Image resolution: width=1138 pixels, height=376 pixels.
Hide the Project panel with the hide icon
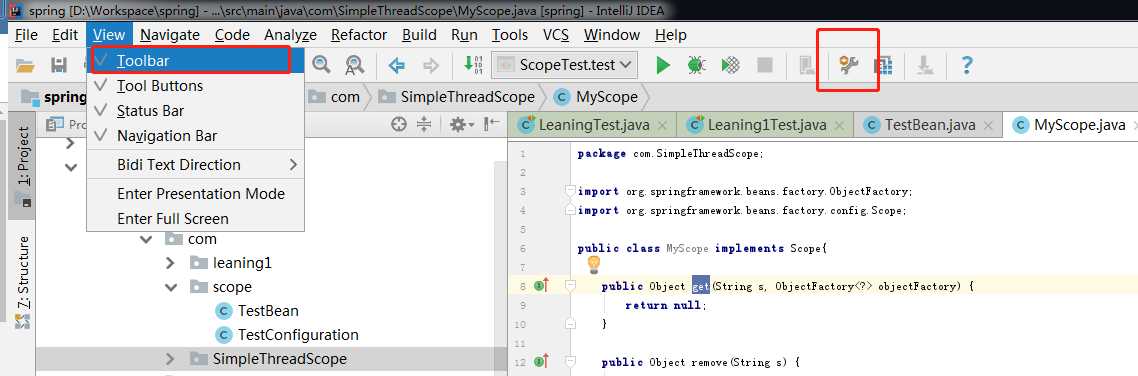(x=492, y=125)
